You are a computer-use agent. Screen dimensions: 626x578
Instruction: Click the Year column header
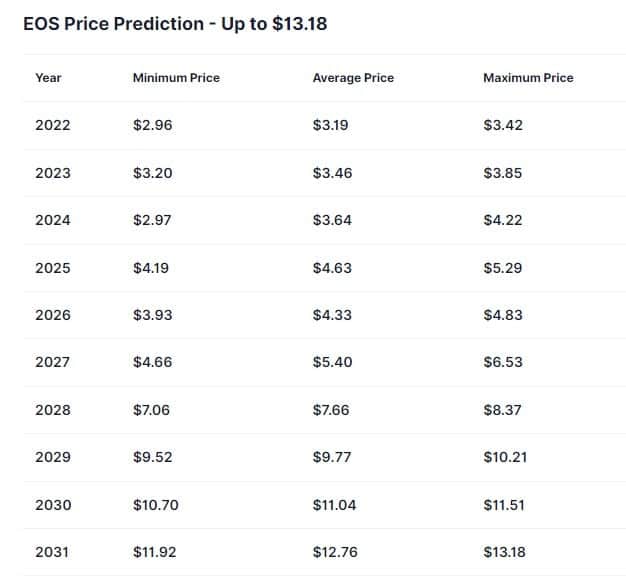click(x=48, y=78)
